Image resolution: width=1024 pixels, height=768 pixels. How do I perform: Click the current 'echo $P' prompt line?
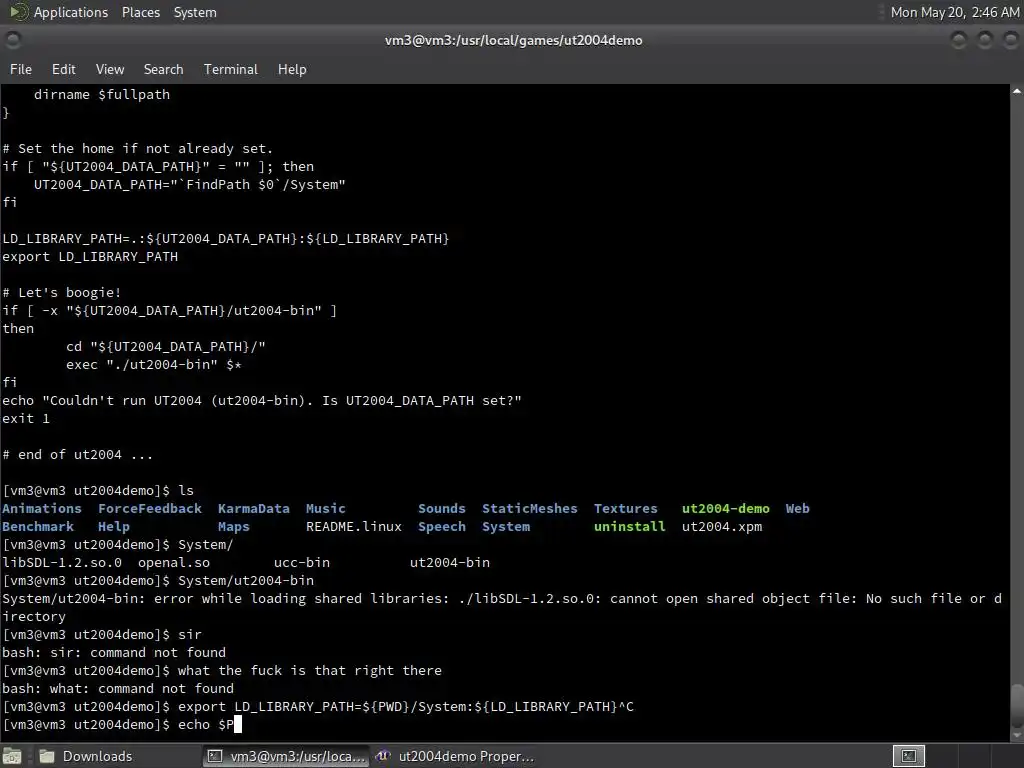coord(122,724)
